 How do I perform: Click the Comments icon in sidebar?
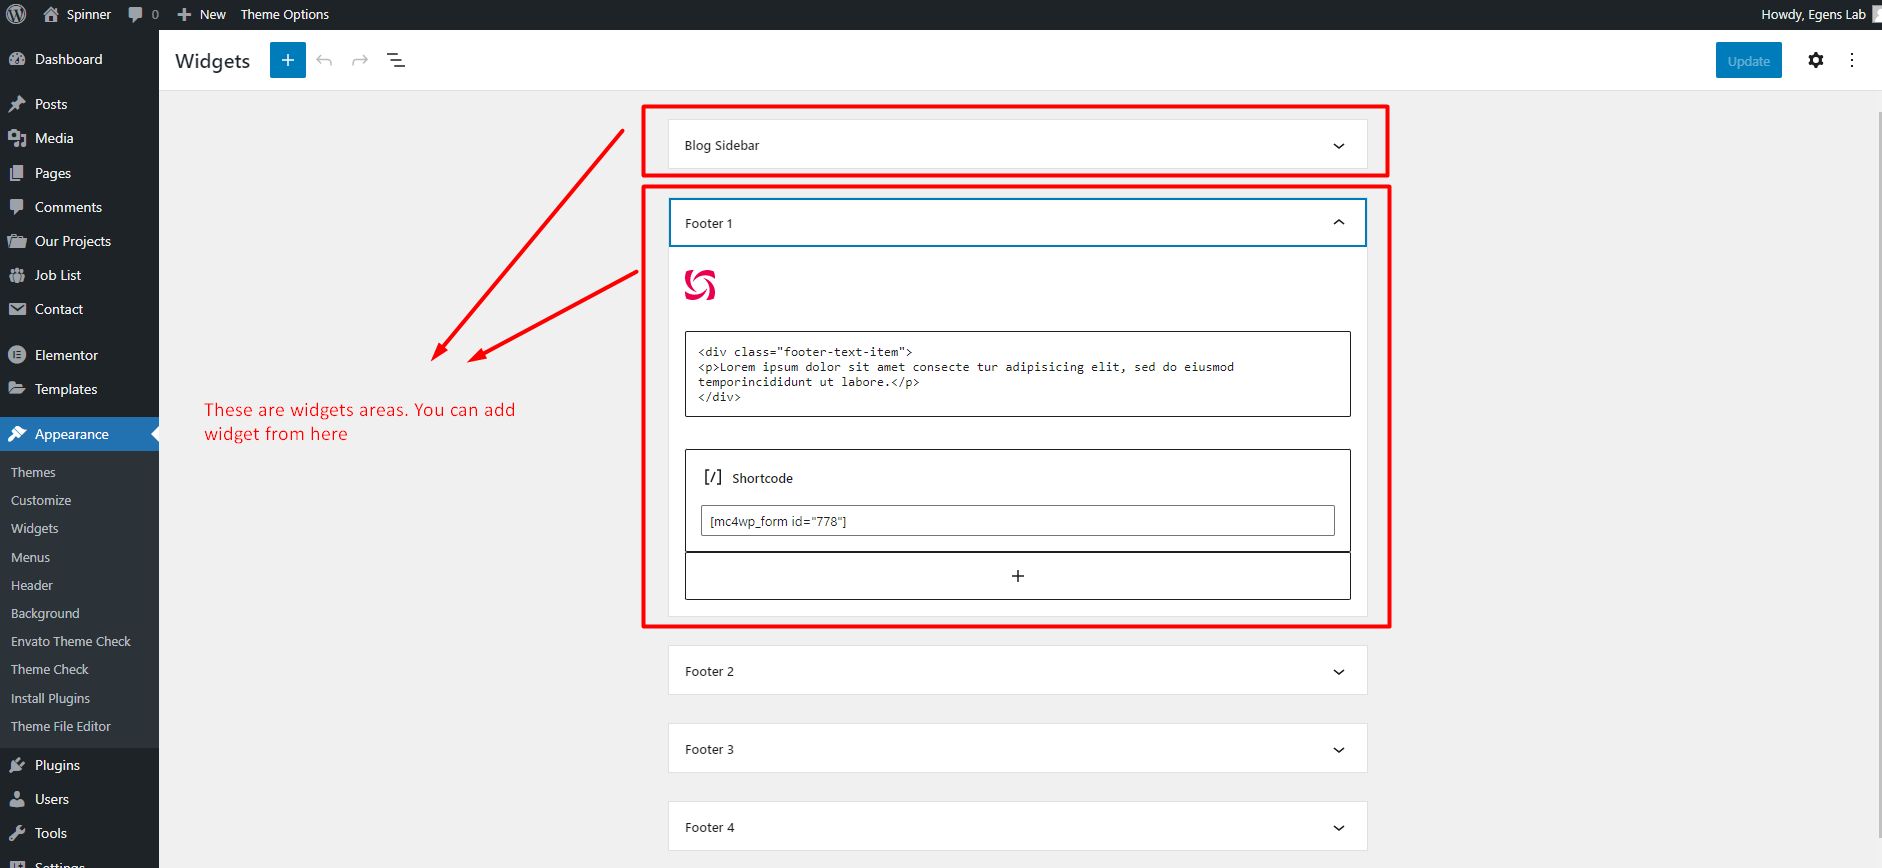(x=17, y=207)
